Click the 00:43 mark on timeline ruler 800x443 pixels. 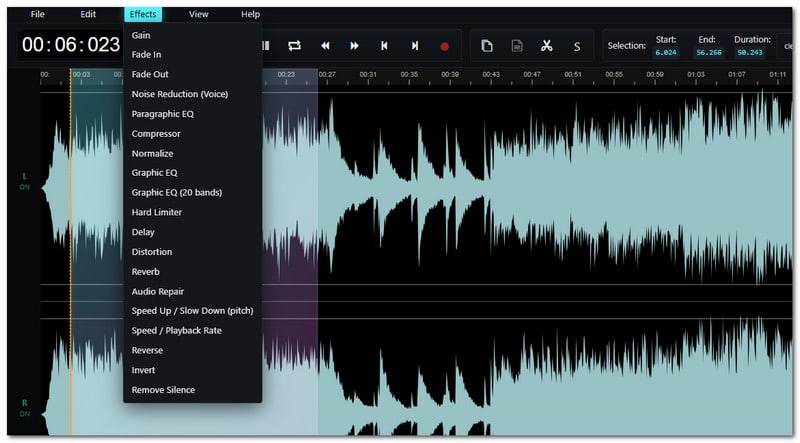491,75
